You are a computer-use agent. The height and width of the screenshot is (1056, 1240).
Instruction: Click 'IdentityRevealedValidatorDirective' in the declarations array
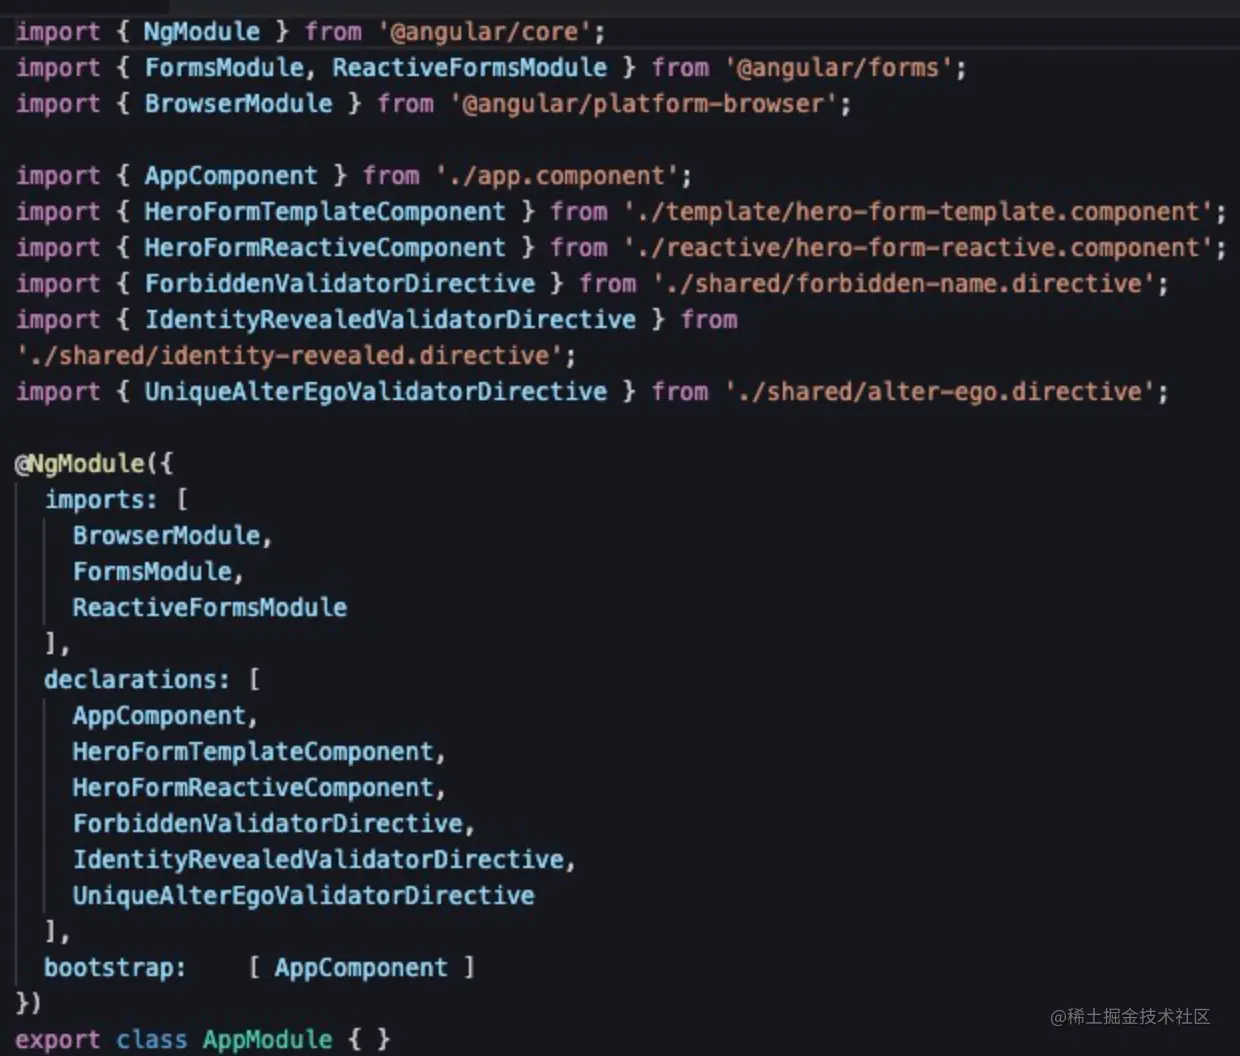(x=318, y=860)
